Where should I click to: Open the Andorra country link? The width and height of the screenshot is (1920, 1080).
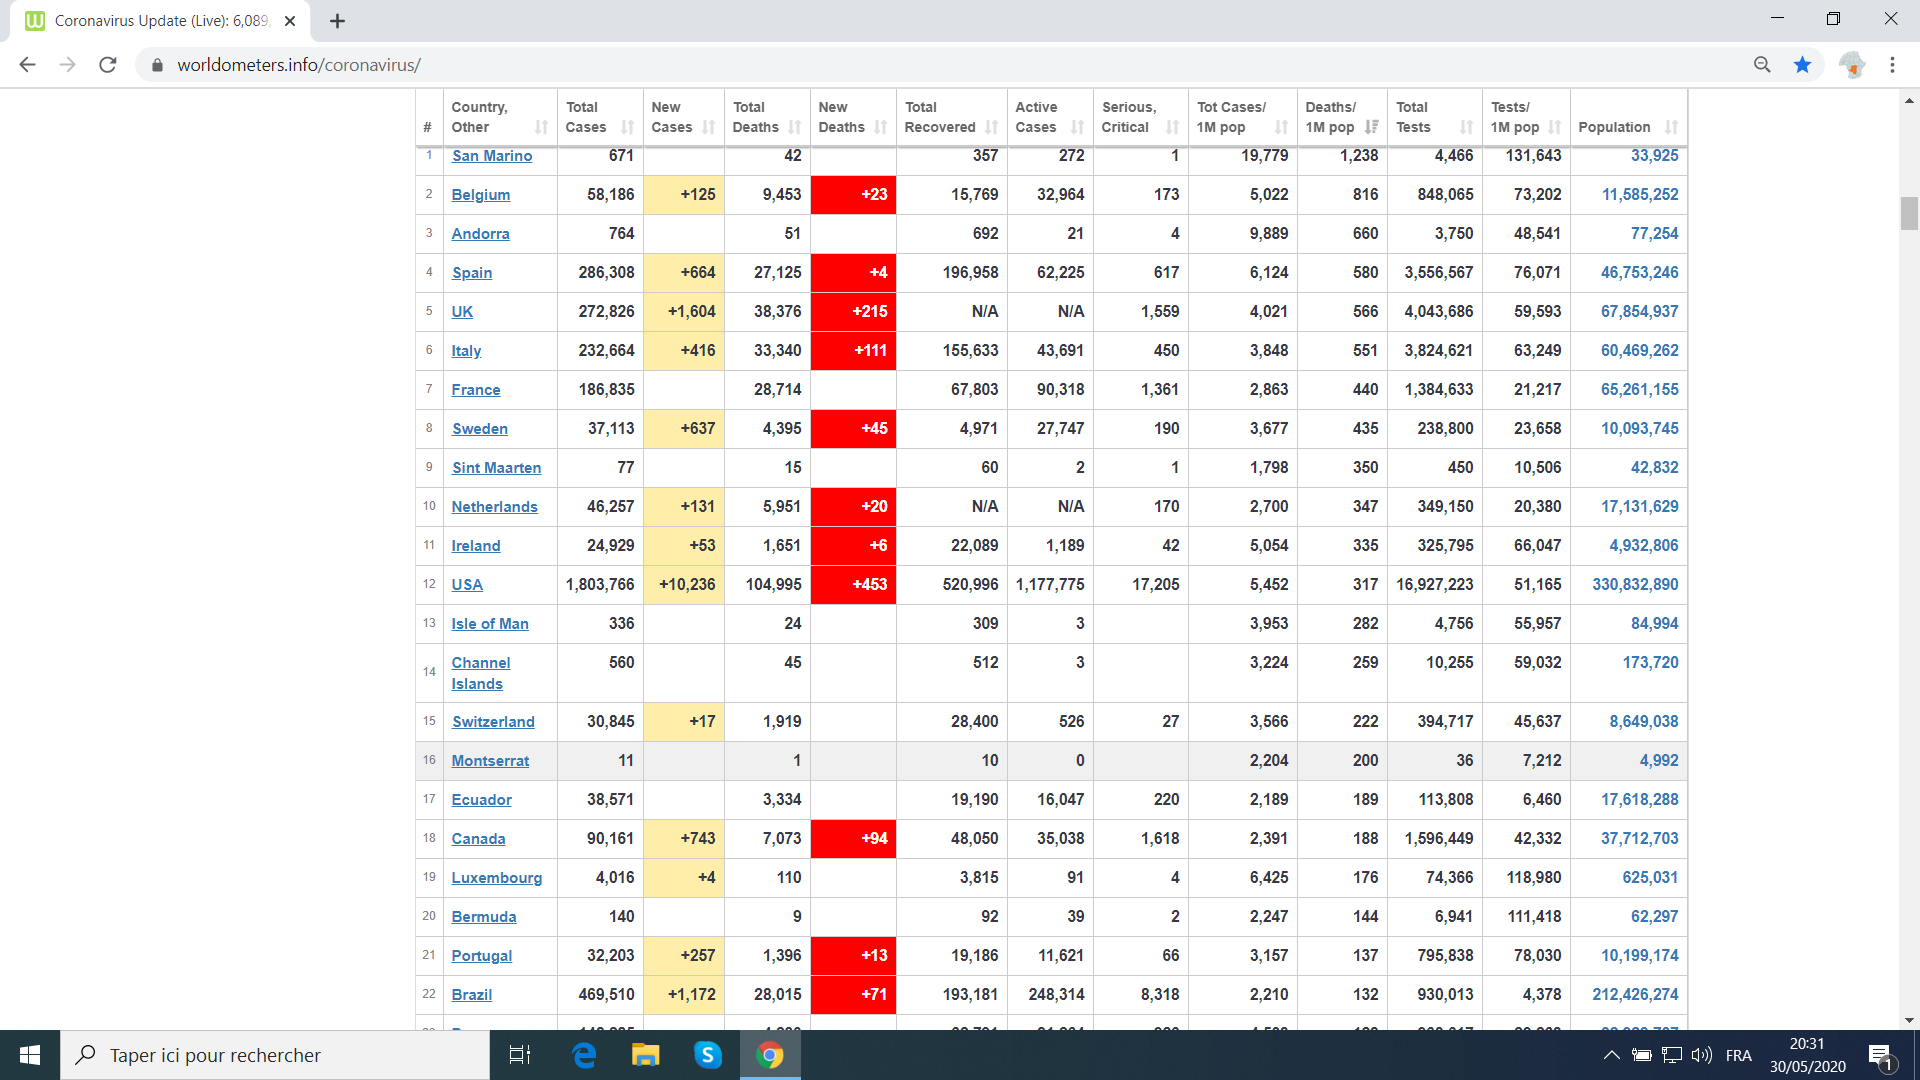480,234
